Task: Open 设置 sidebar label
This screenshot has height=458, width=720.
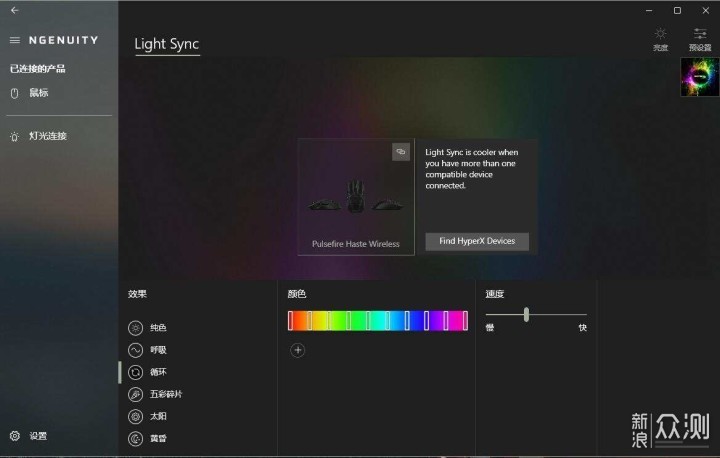Action: point(38,436)
